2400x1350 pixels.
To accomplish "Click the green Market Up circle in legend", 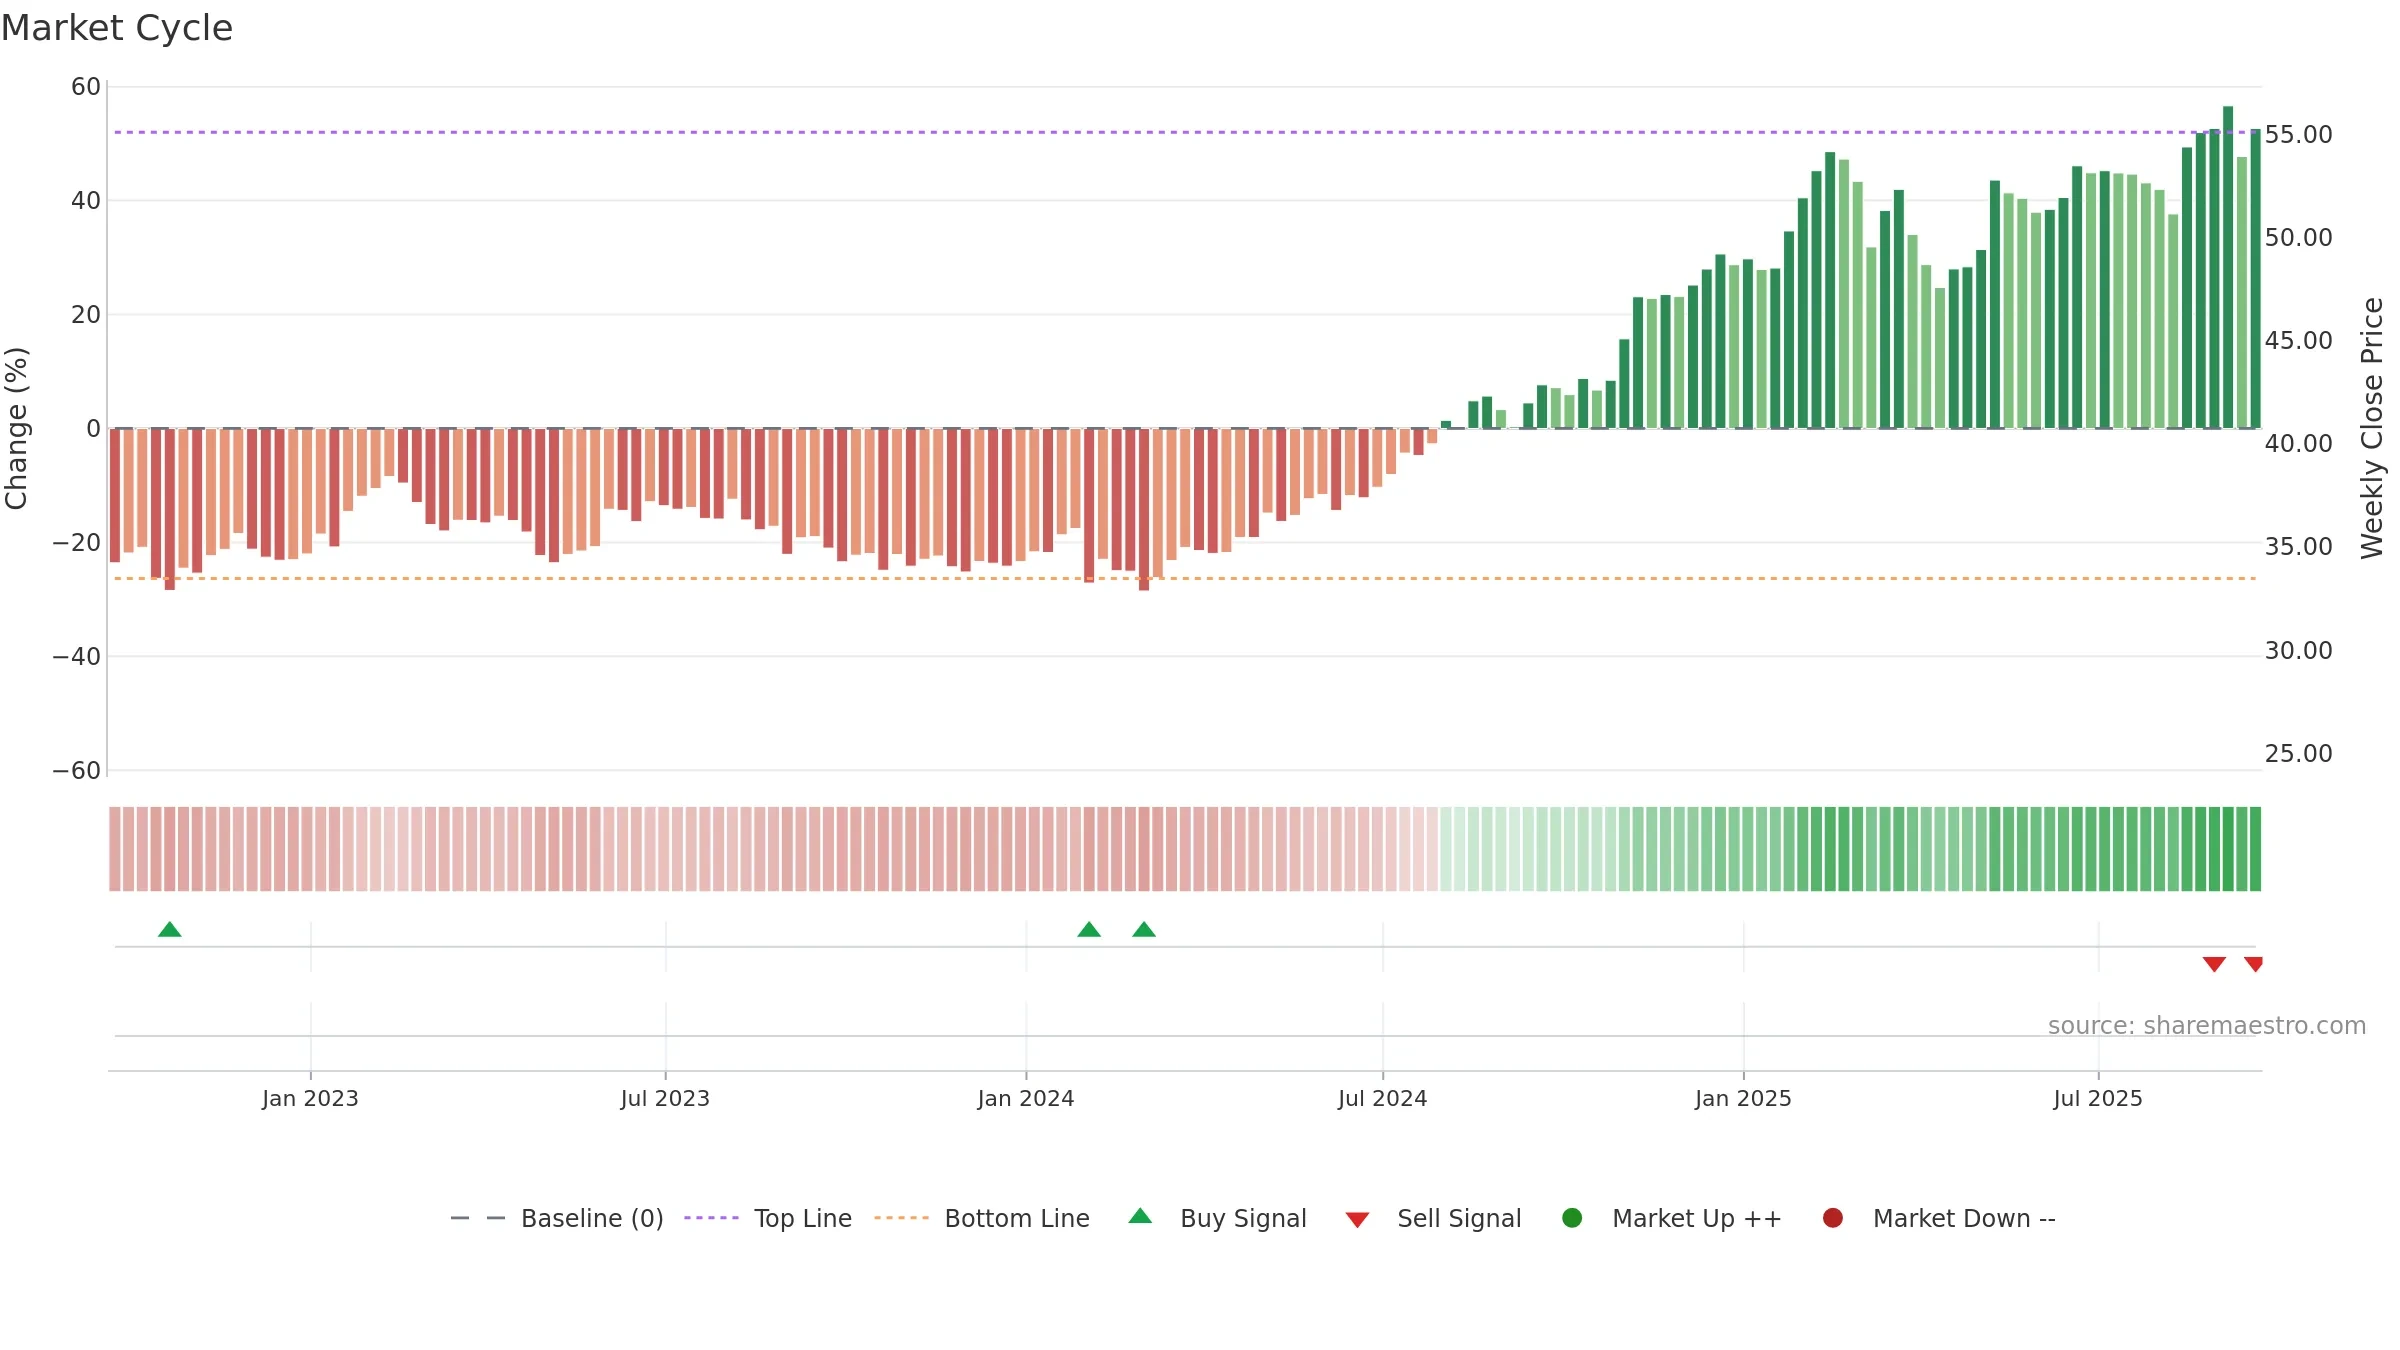I will tap(1572, 1218).
